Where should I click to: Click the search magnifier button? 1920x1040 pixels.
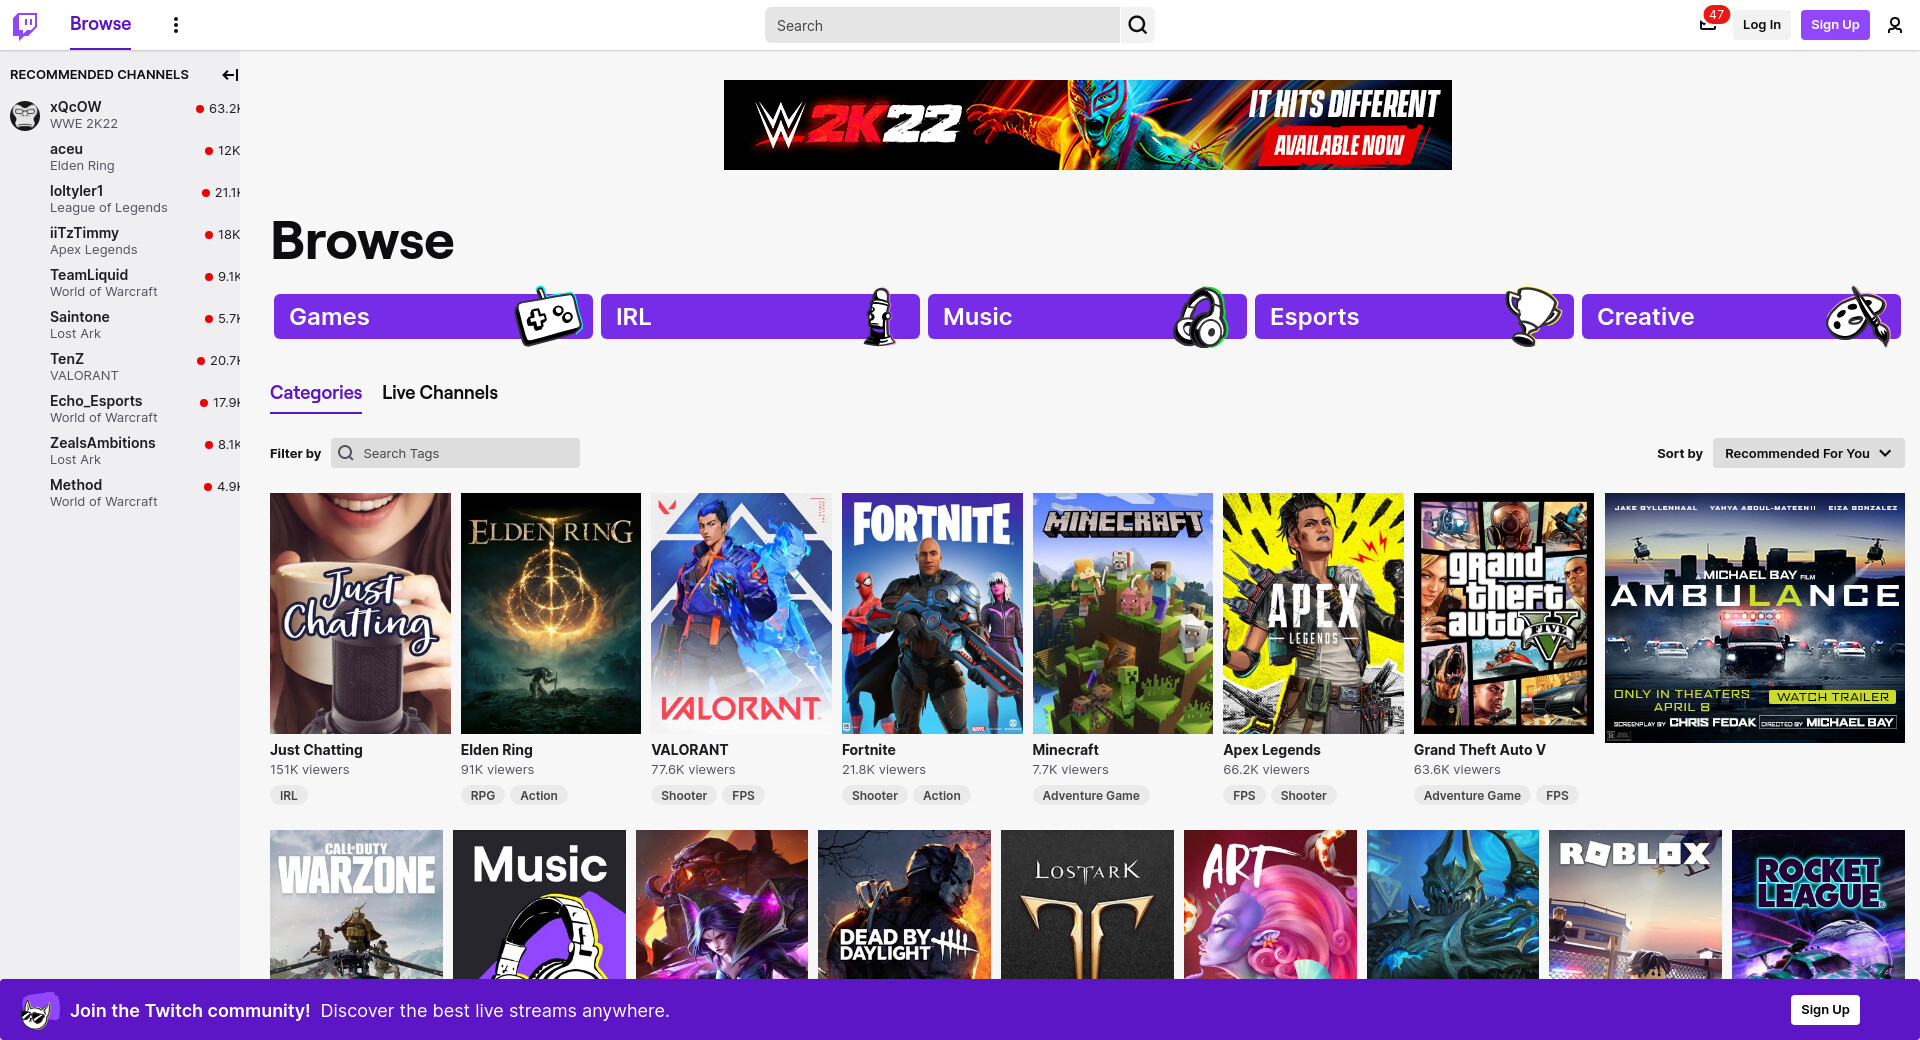[x=1138, y=25]
